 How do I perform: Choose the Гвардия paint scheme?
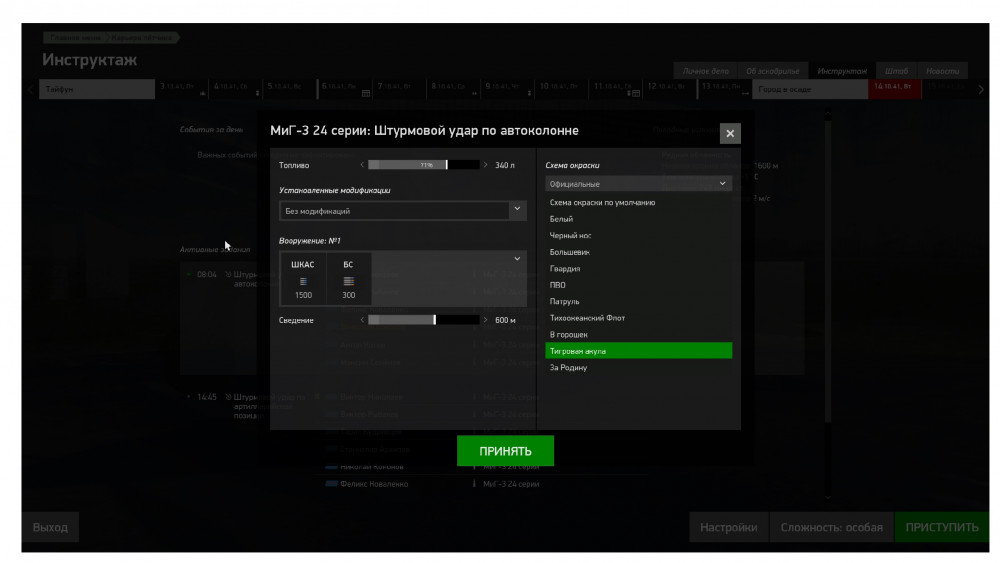coord(638,269)
